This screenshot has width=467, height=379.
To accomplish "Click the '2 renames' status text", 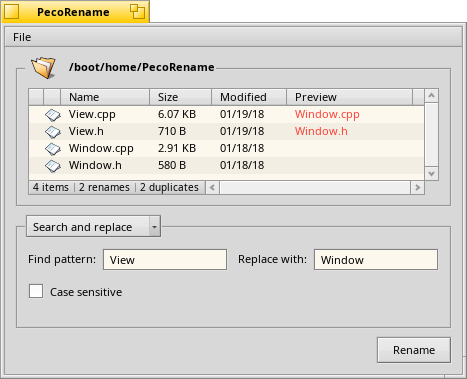I will coord(104,187).
